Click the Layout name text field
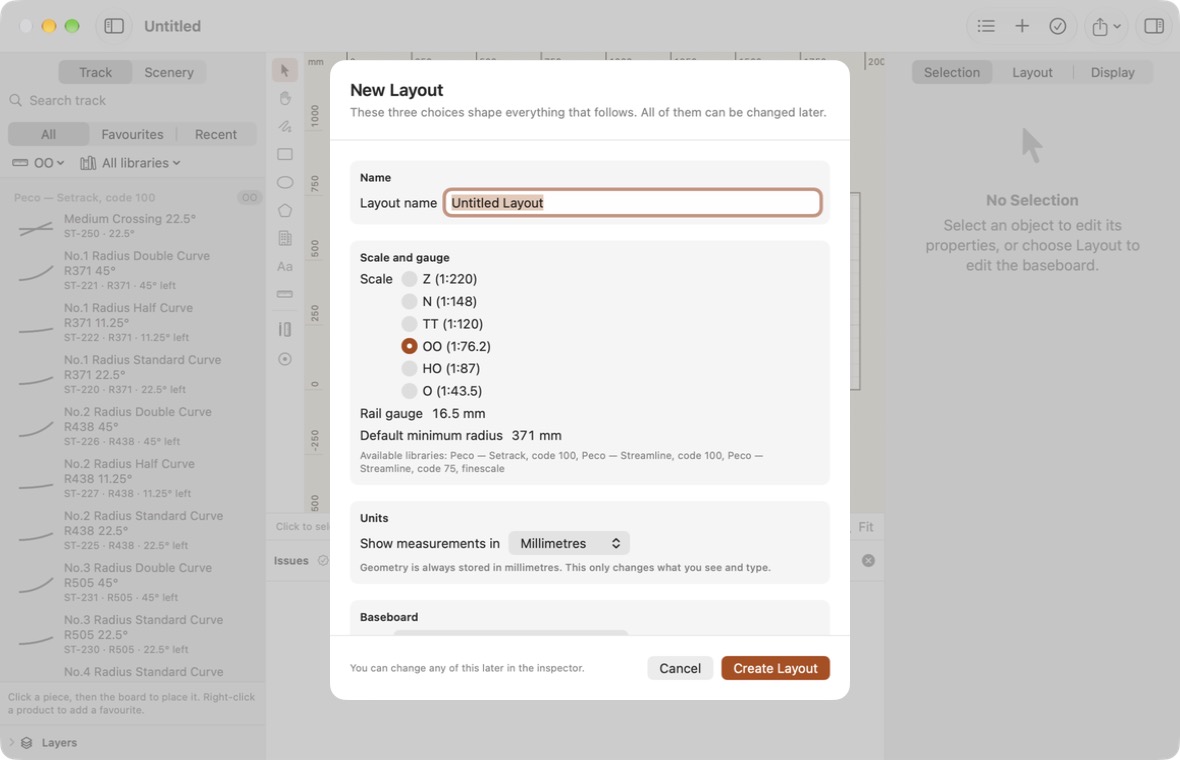 point(632,203)
